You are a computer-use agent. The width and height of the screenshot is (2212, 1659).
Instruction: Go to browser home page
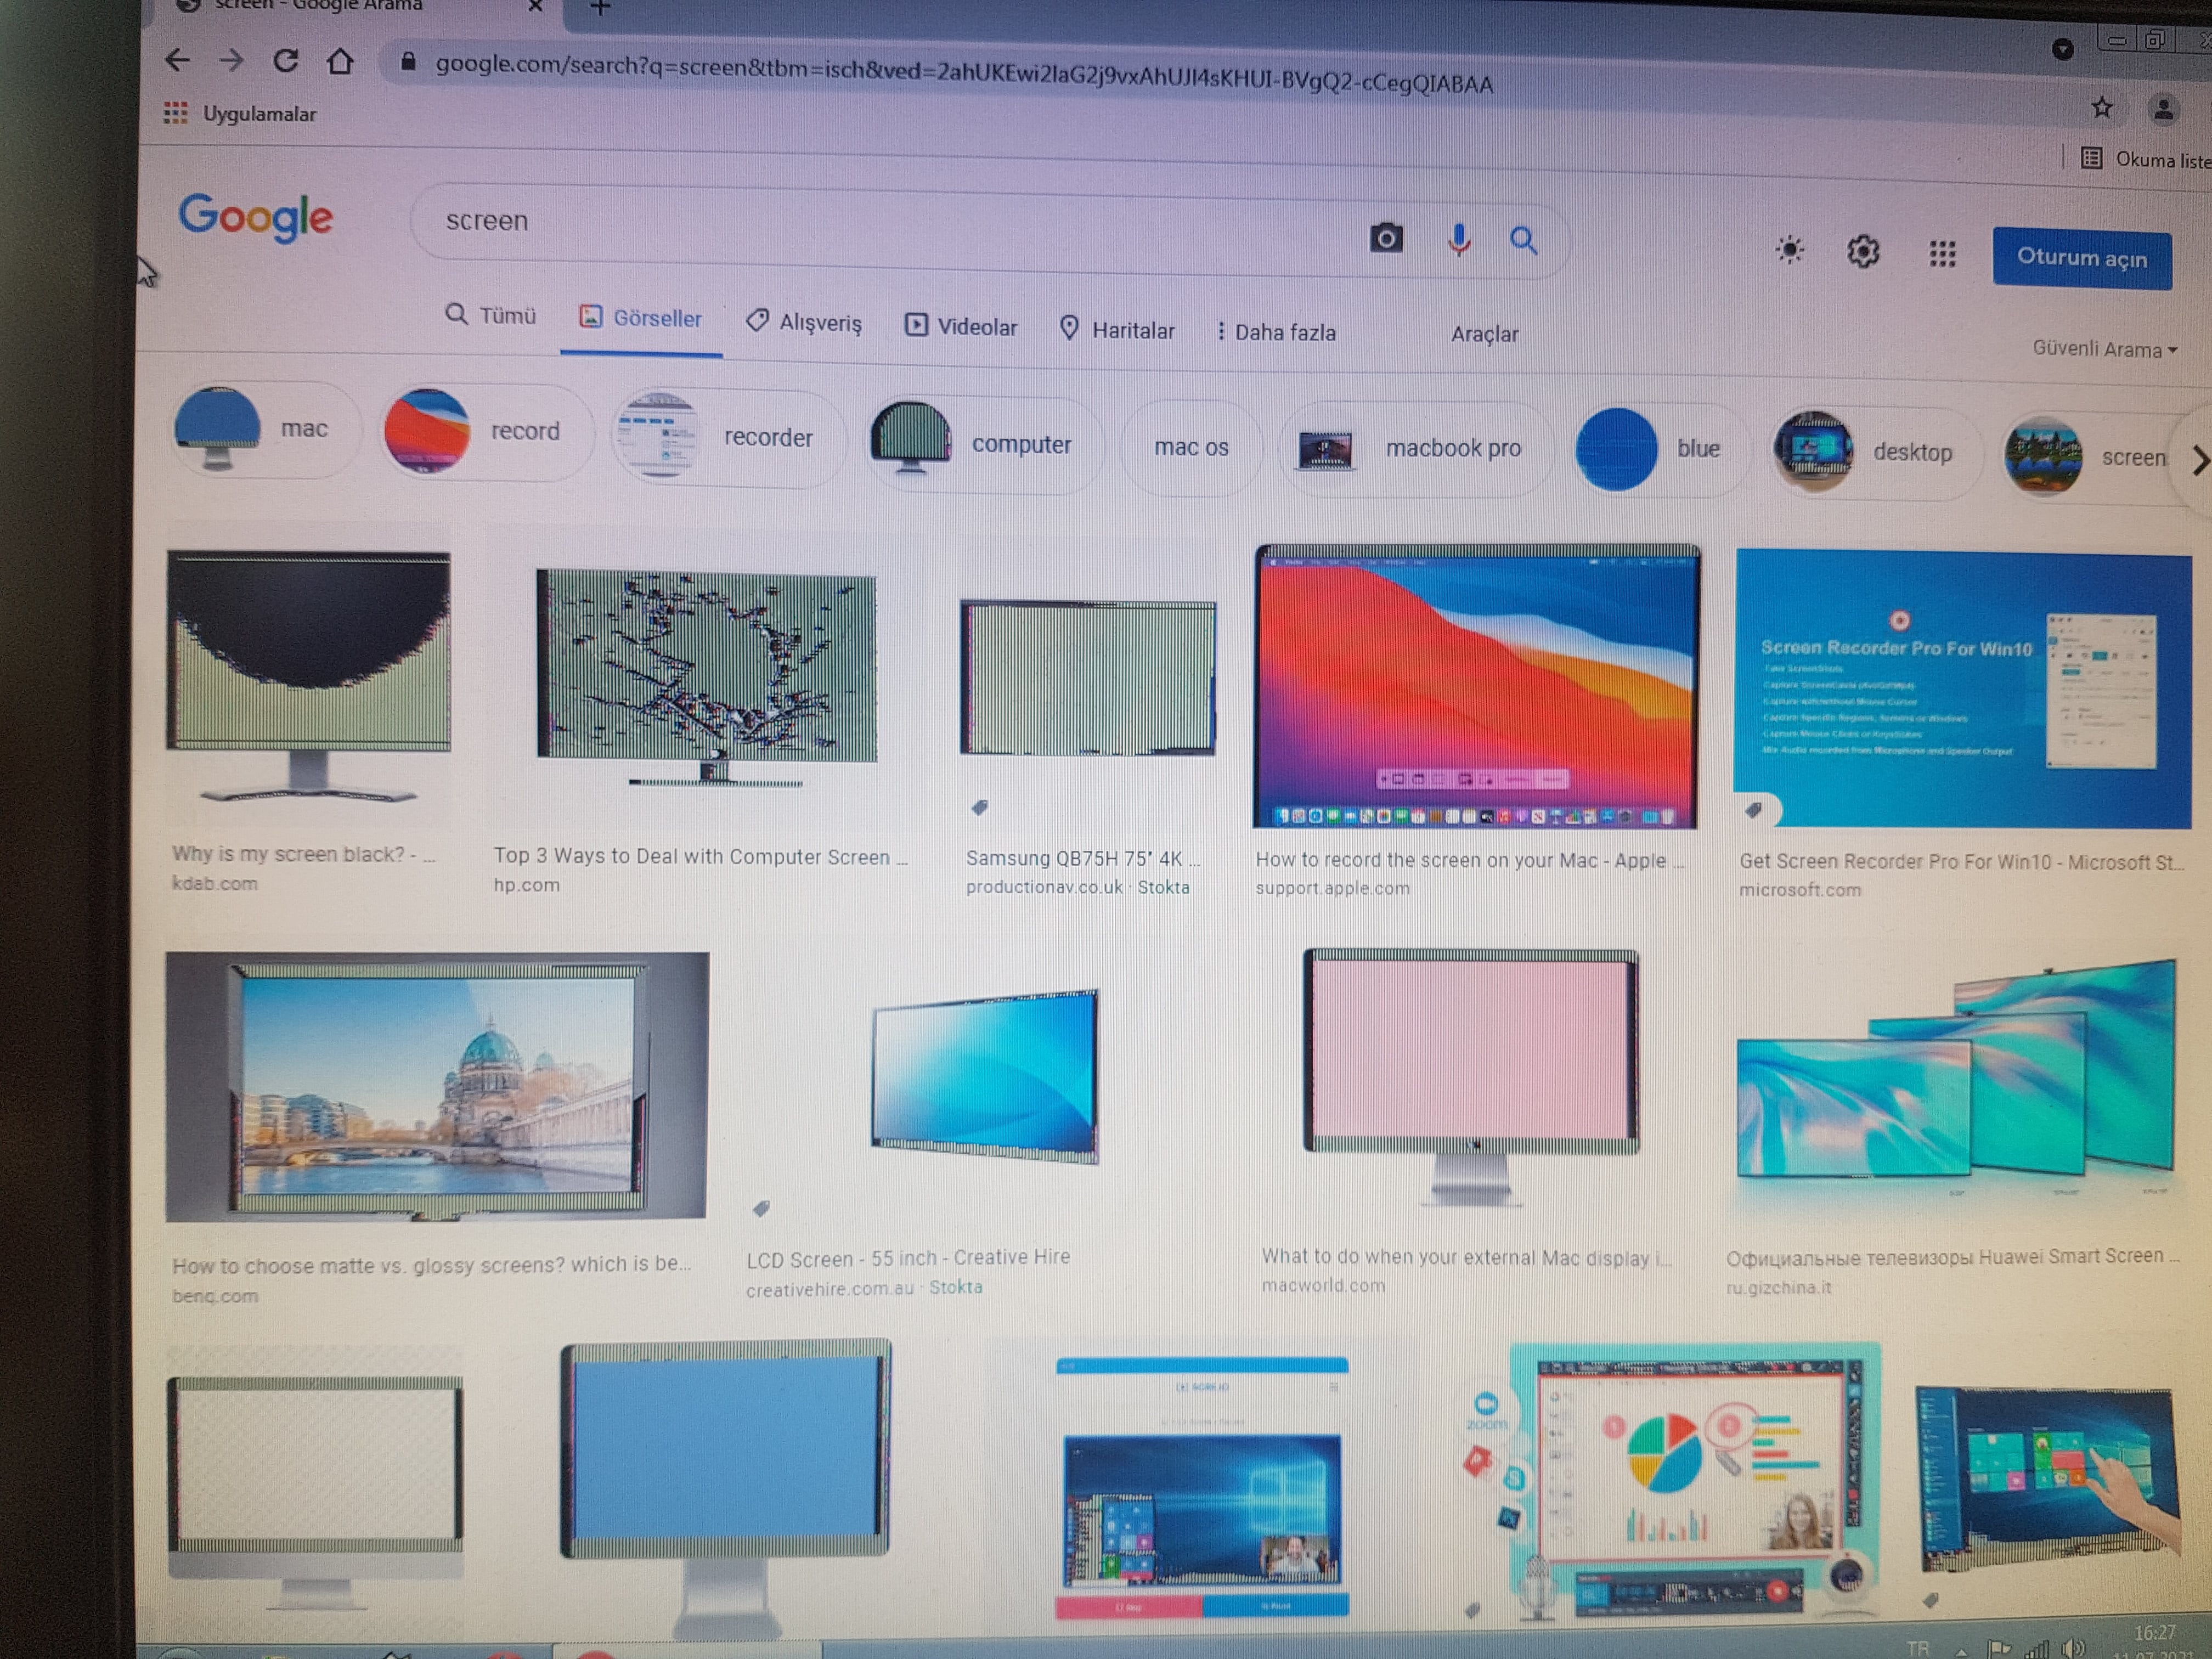pyautogui.click(x=340, y=62)
